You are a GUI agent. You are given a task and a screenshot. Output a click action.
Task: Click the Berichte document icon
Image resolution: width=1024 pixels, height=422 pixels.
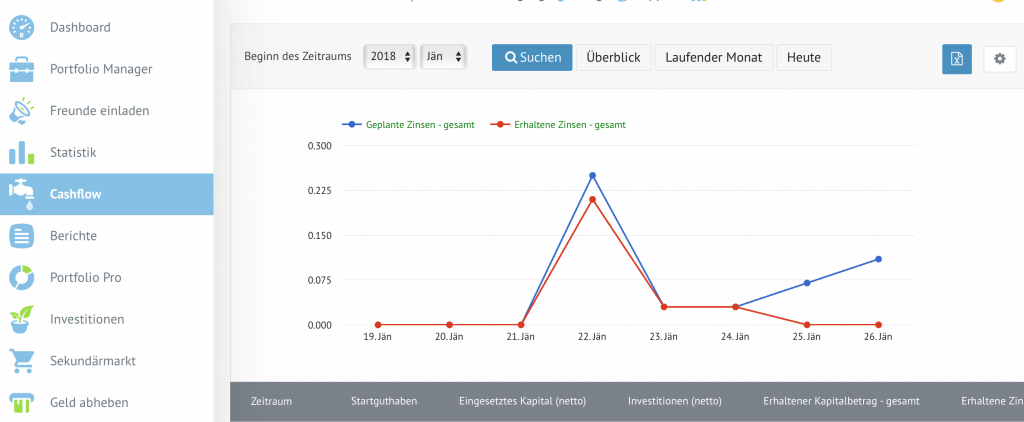(22, 236)
